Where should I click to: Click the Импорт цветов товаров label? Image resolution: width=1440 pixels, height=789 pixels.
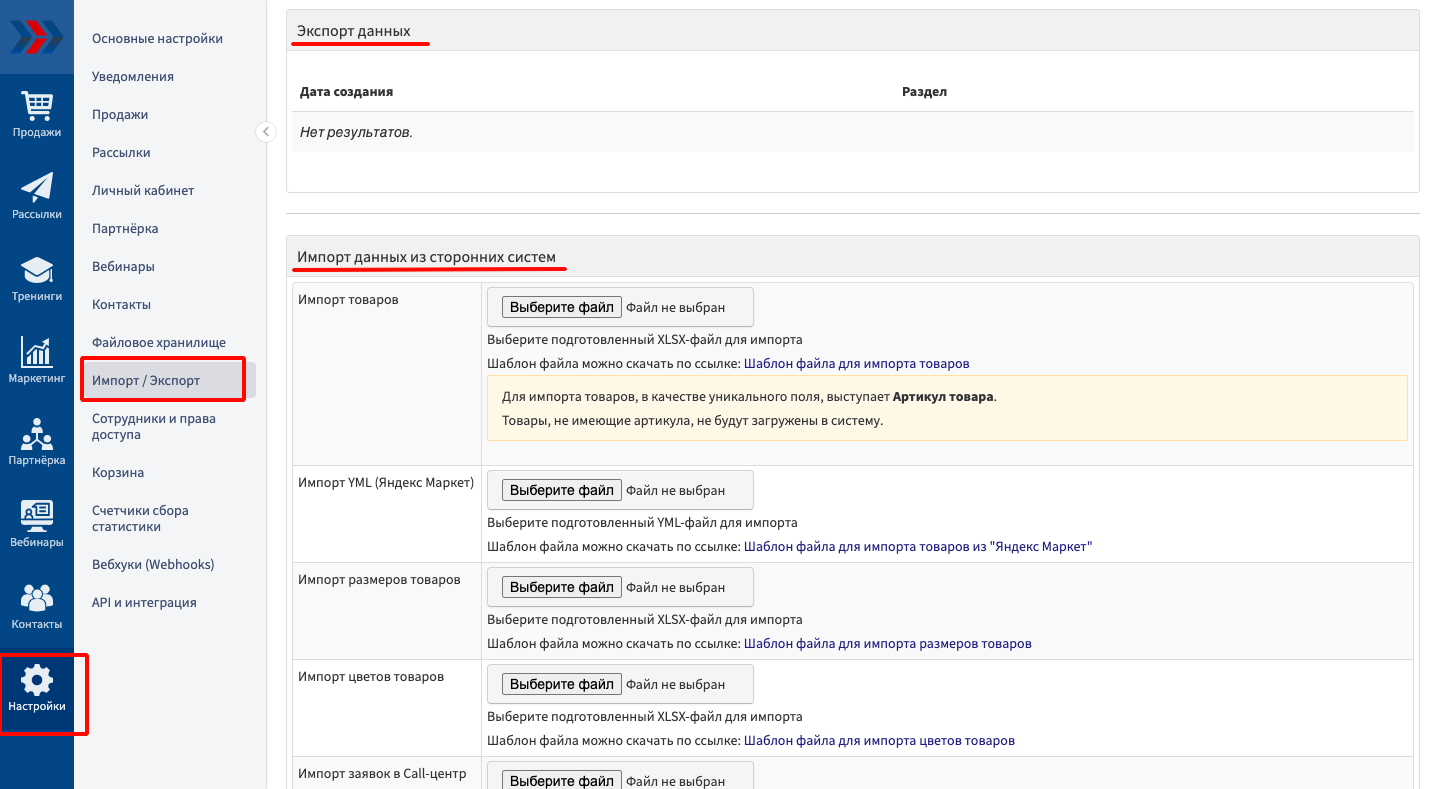click(371, 677)
